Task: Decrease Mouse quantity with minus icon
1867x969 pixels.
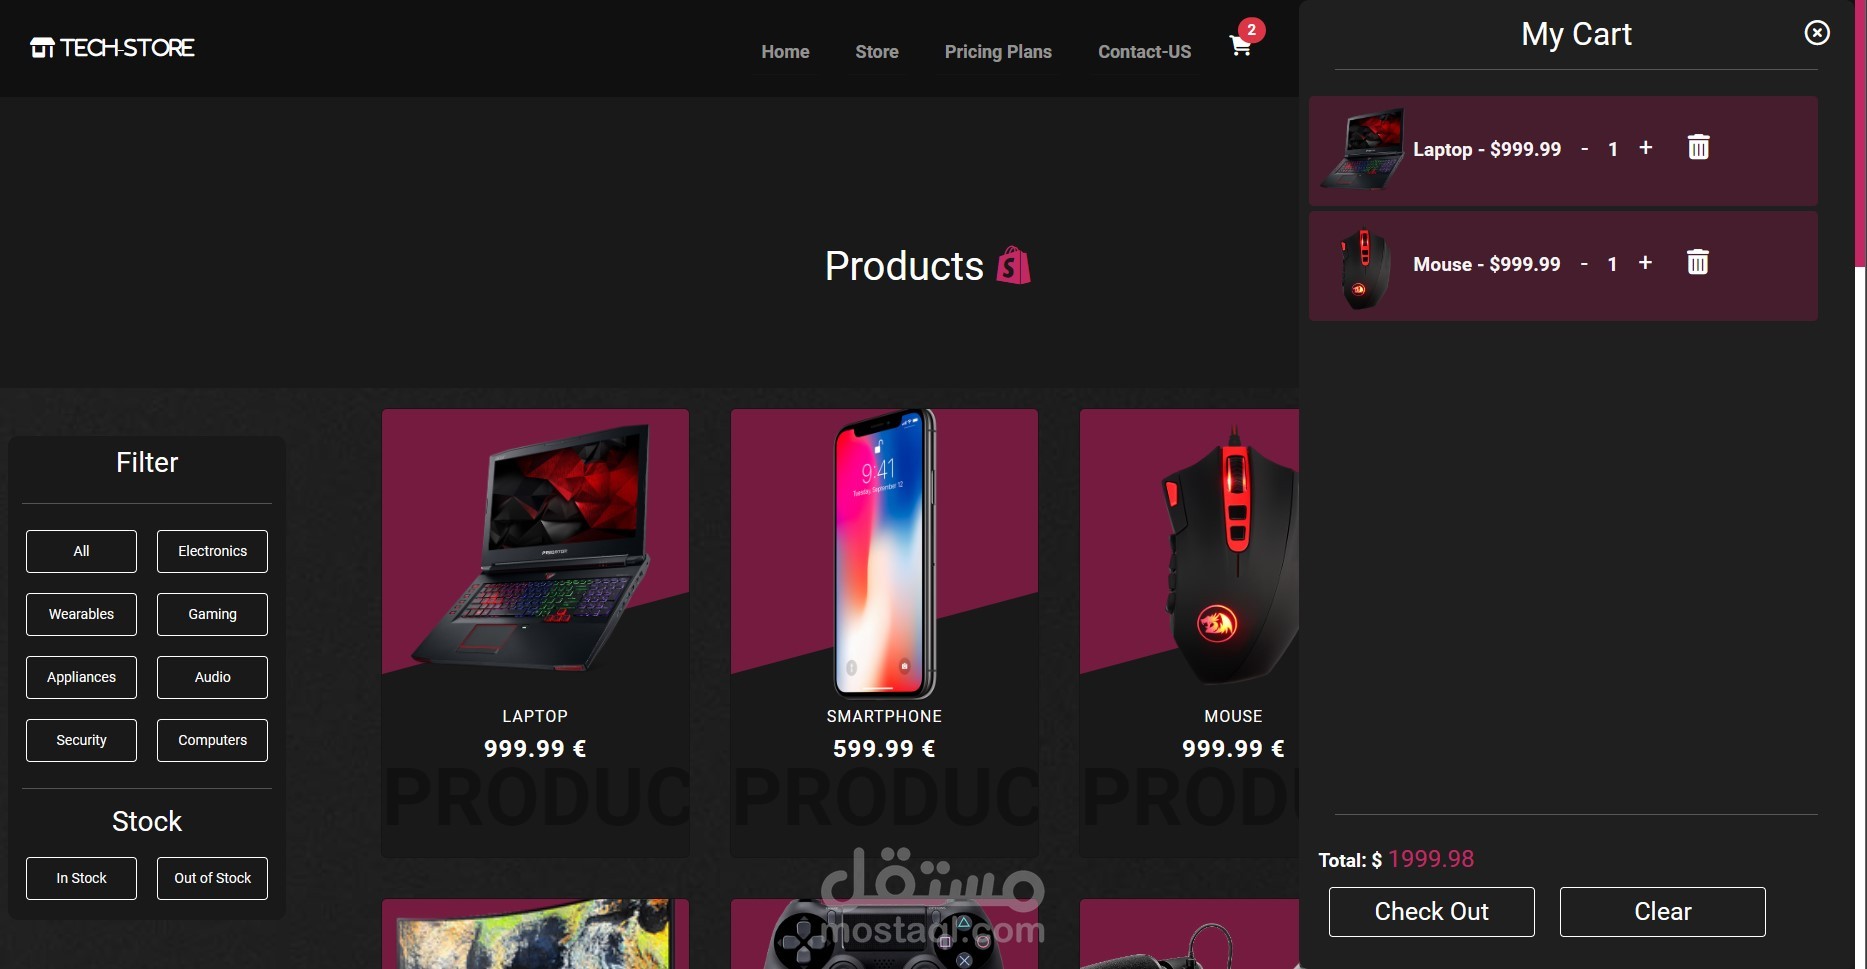Action: (x=1584, y=264)
